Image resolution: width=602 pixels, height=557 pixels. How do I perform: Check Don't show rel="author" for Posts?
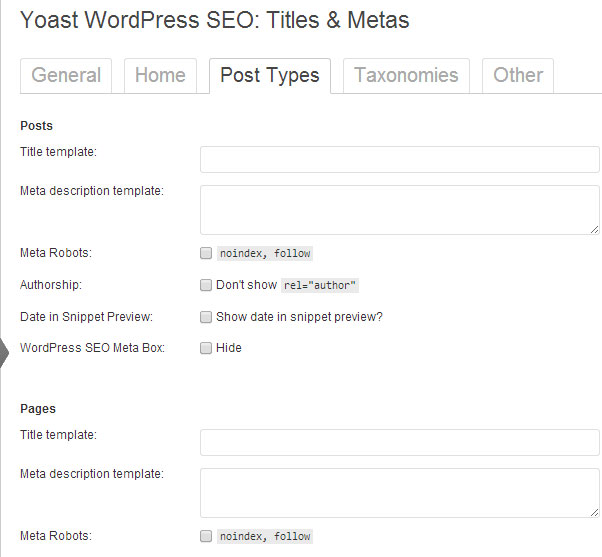pos(206,285)
